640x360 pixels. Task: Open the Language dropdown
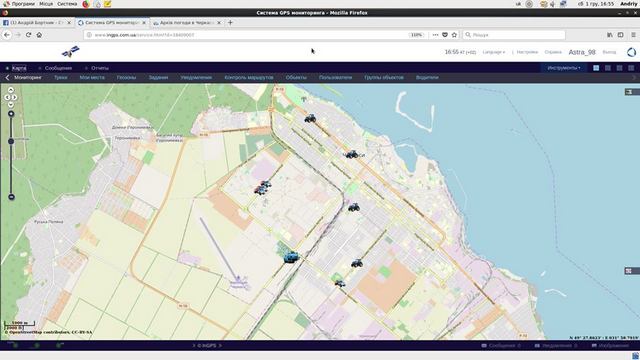493,52
